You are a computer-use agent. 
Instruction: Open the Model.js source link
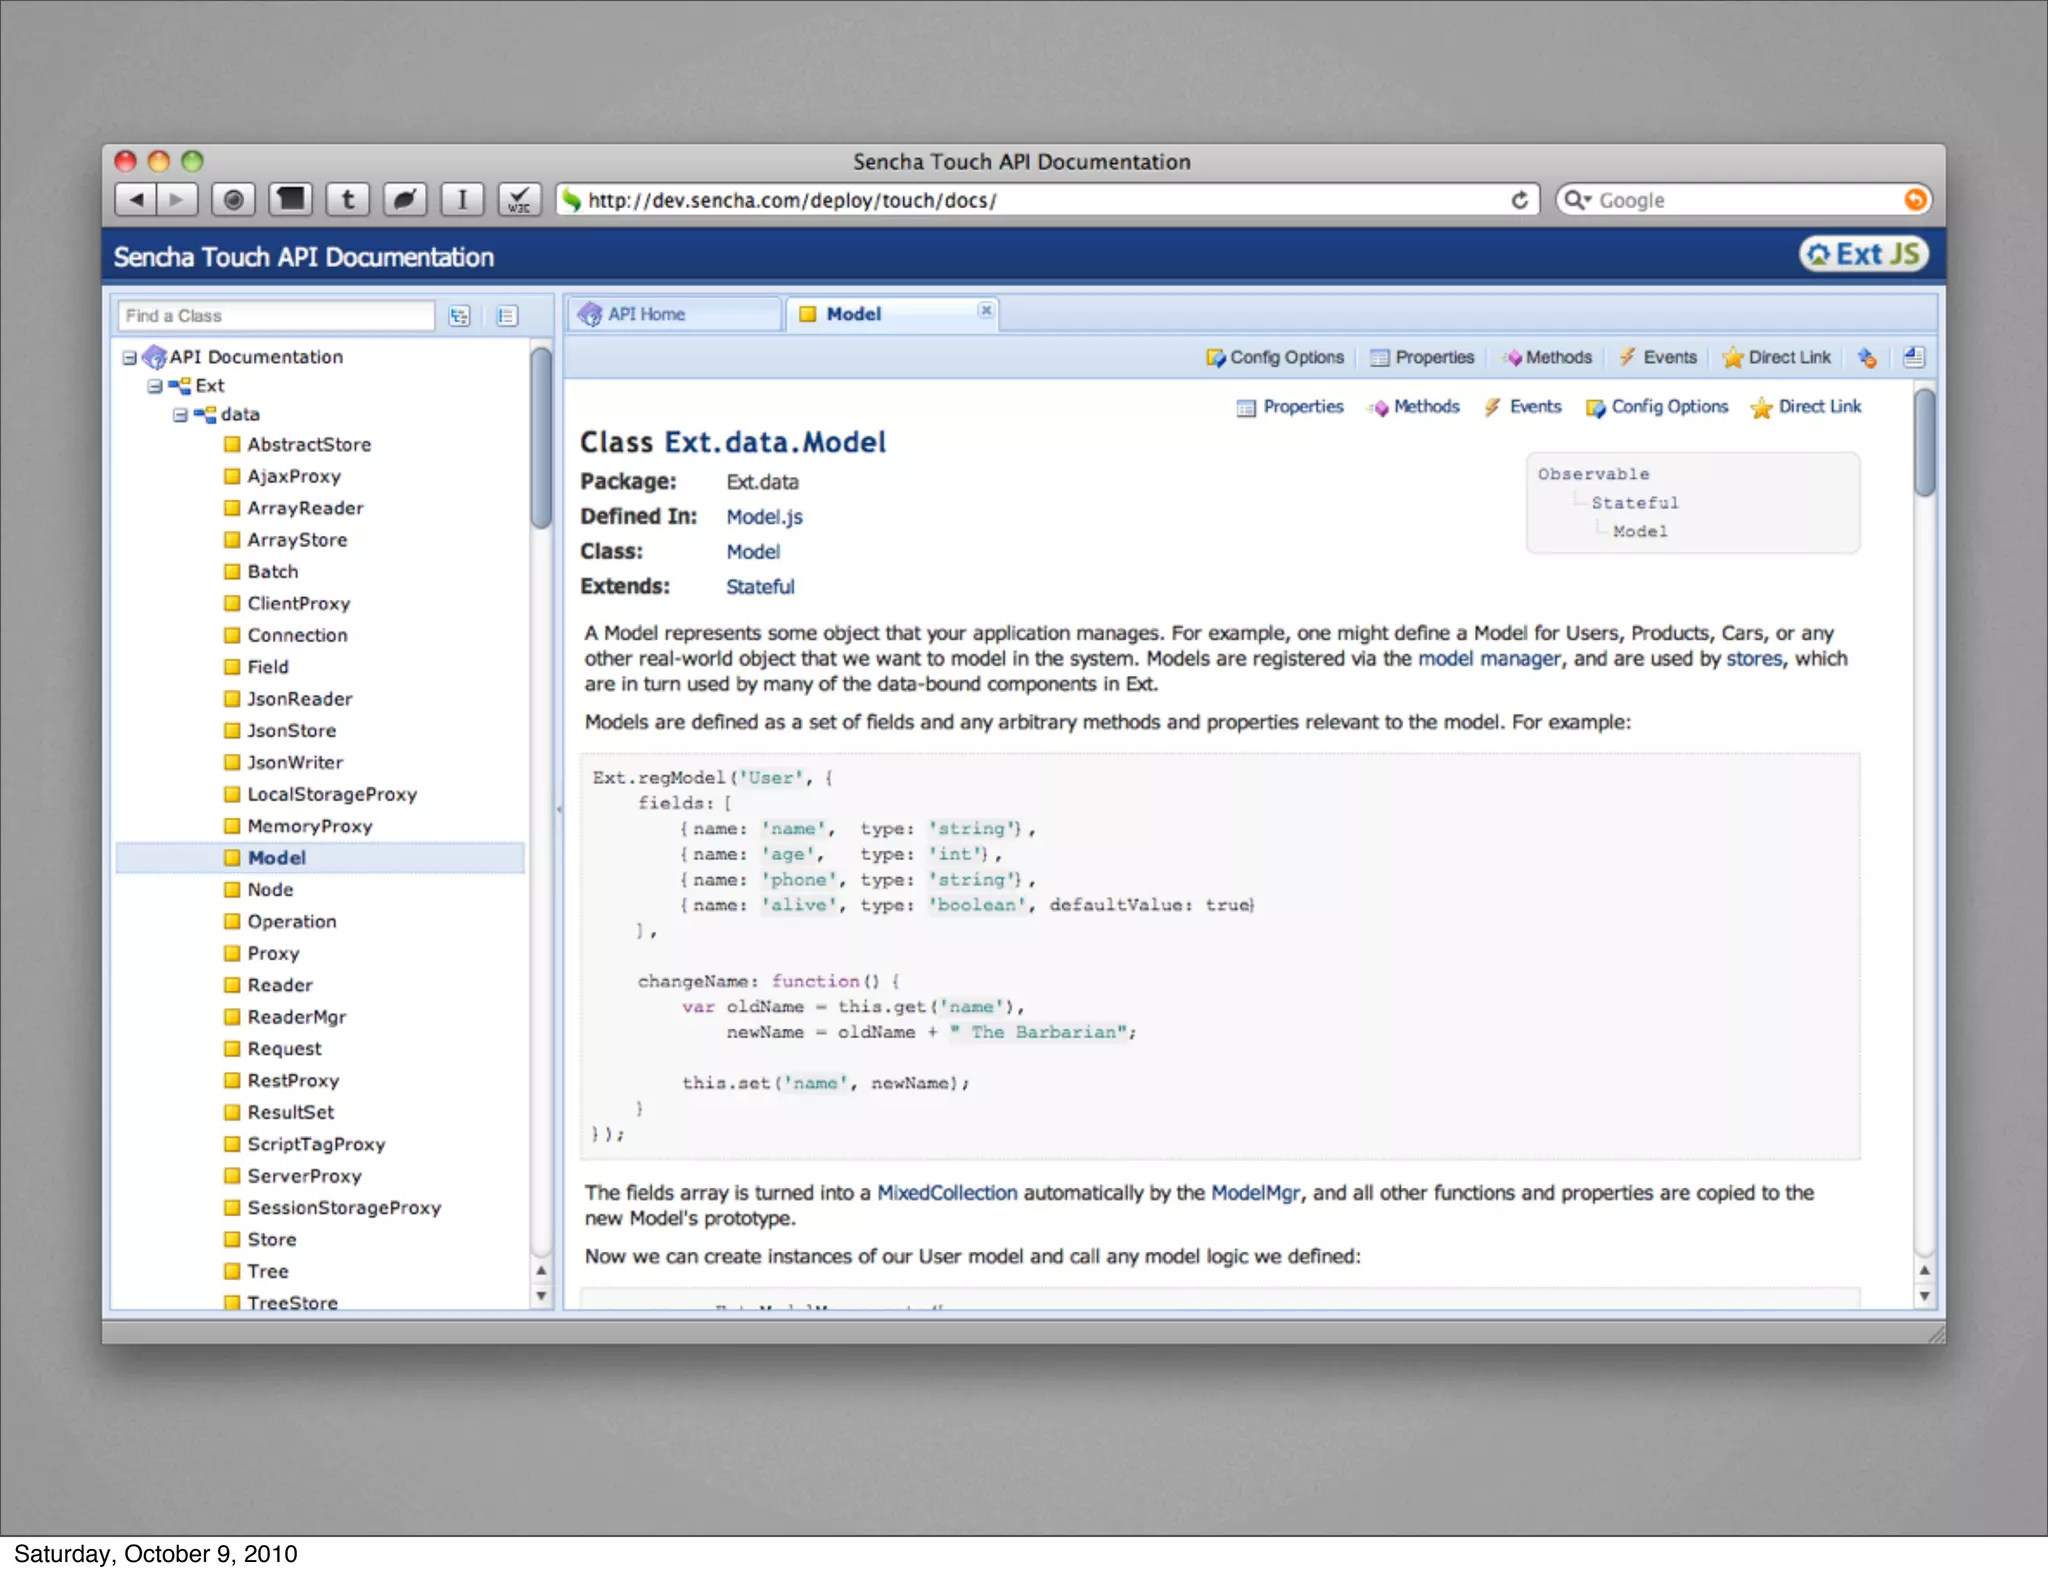(764, 517)
